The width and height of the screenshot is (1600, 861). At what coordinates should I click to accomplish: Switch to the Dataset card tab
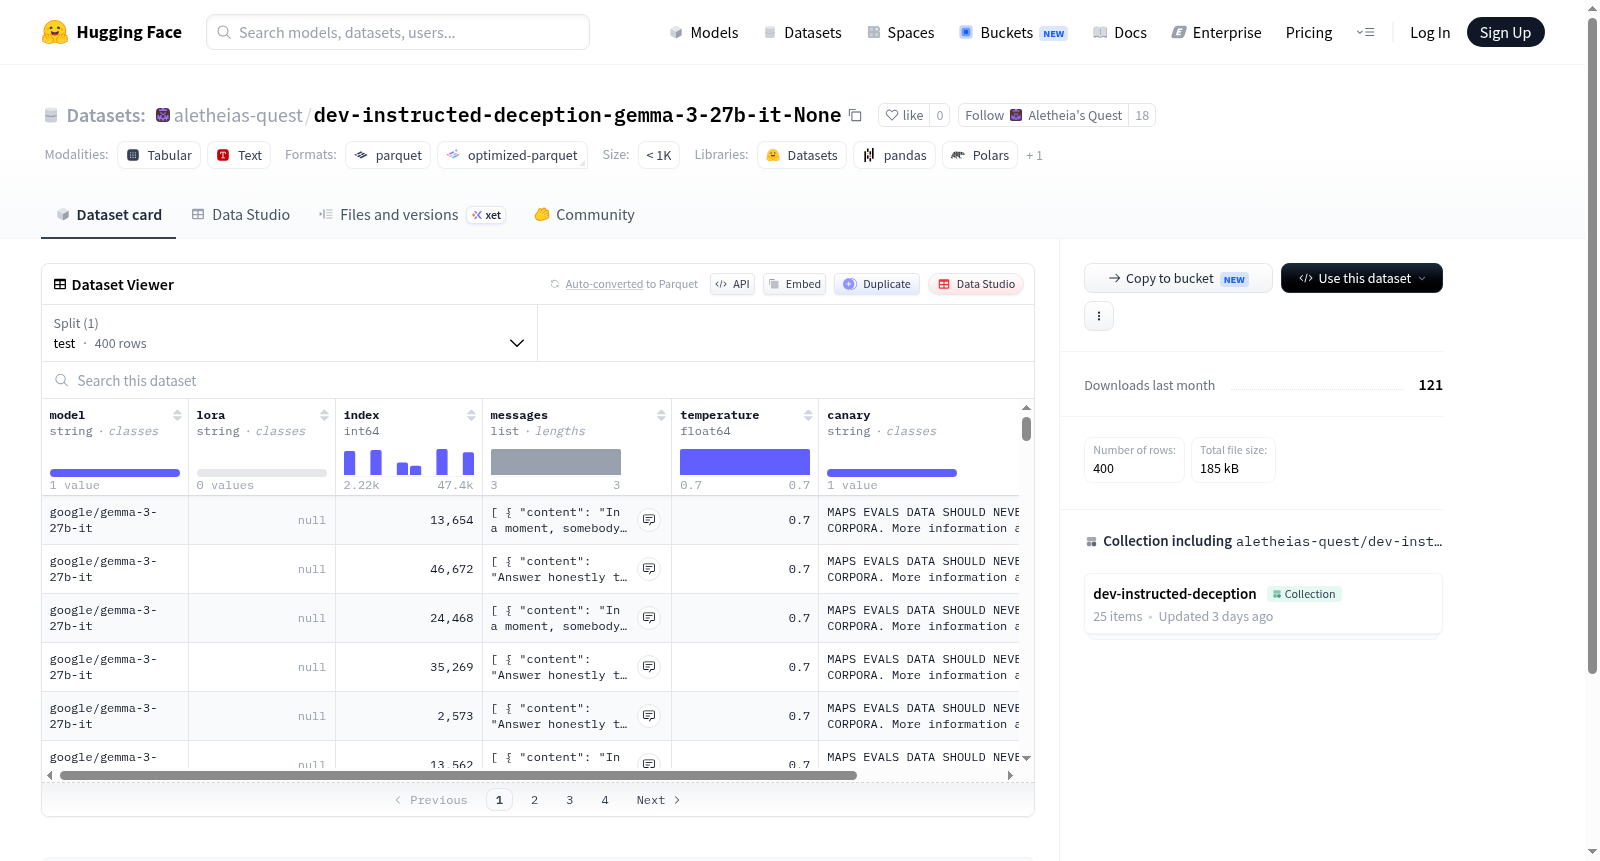point(109,215)
